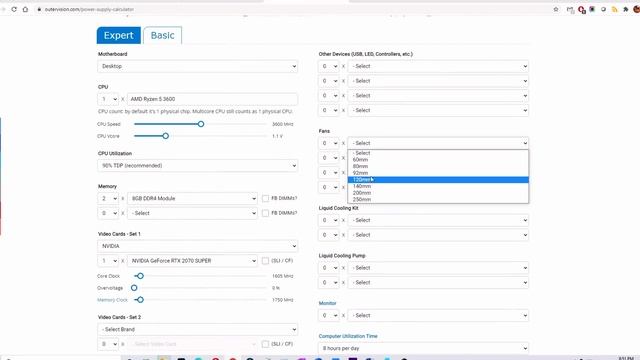Viewport: 640px width, 360px height.
Task: Open Monitor quantity dropdown
Action: 329,316
